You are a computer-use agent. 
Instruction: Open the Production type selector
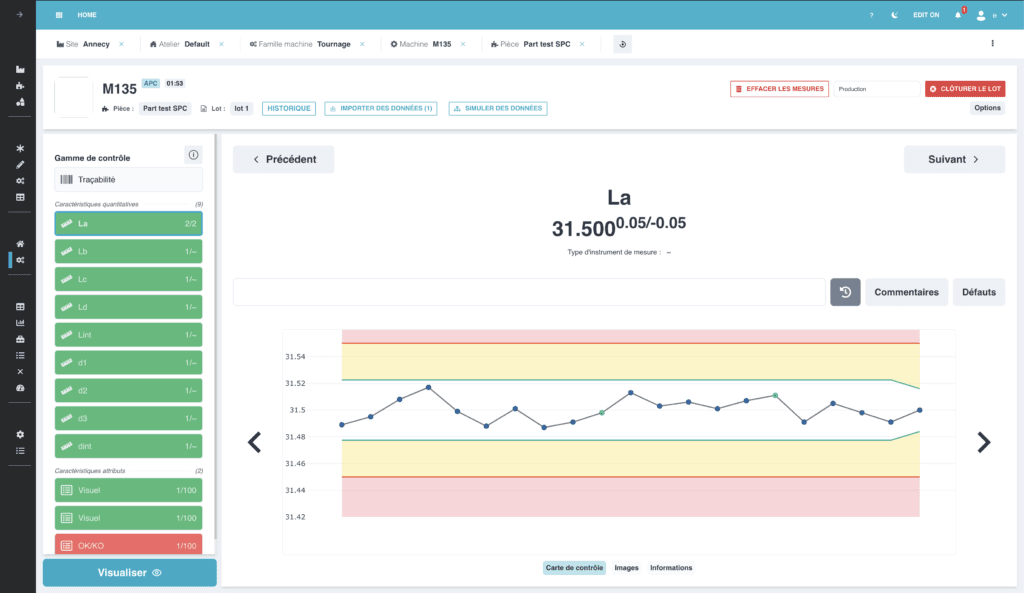(876, 89)
